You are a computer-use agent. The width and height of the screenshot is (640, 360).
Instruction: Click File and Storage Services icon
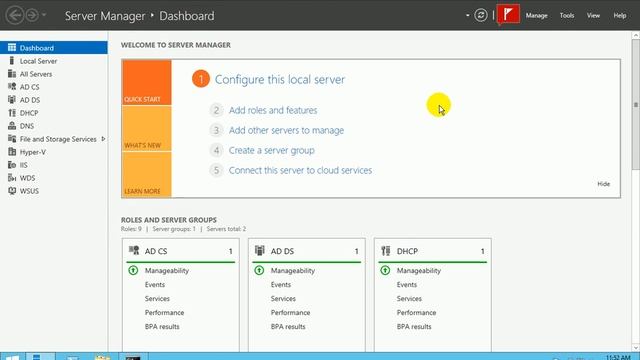pyautogui.click(x=12, y=139)
